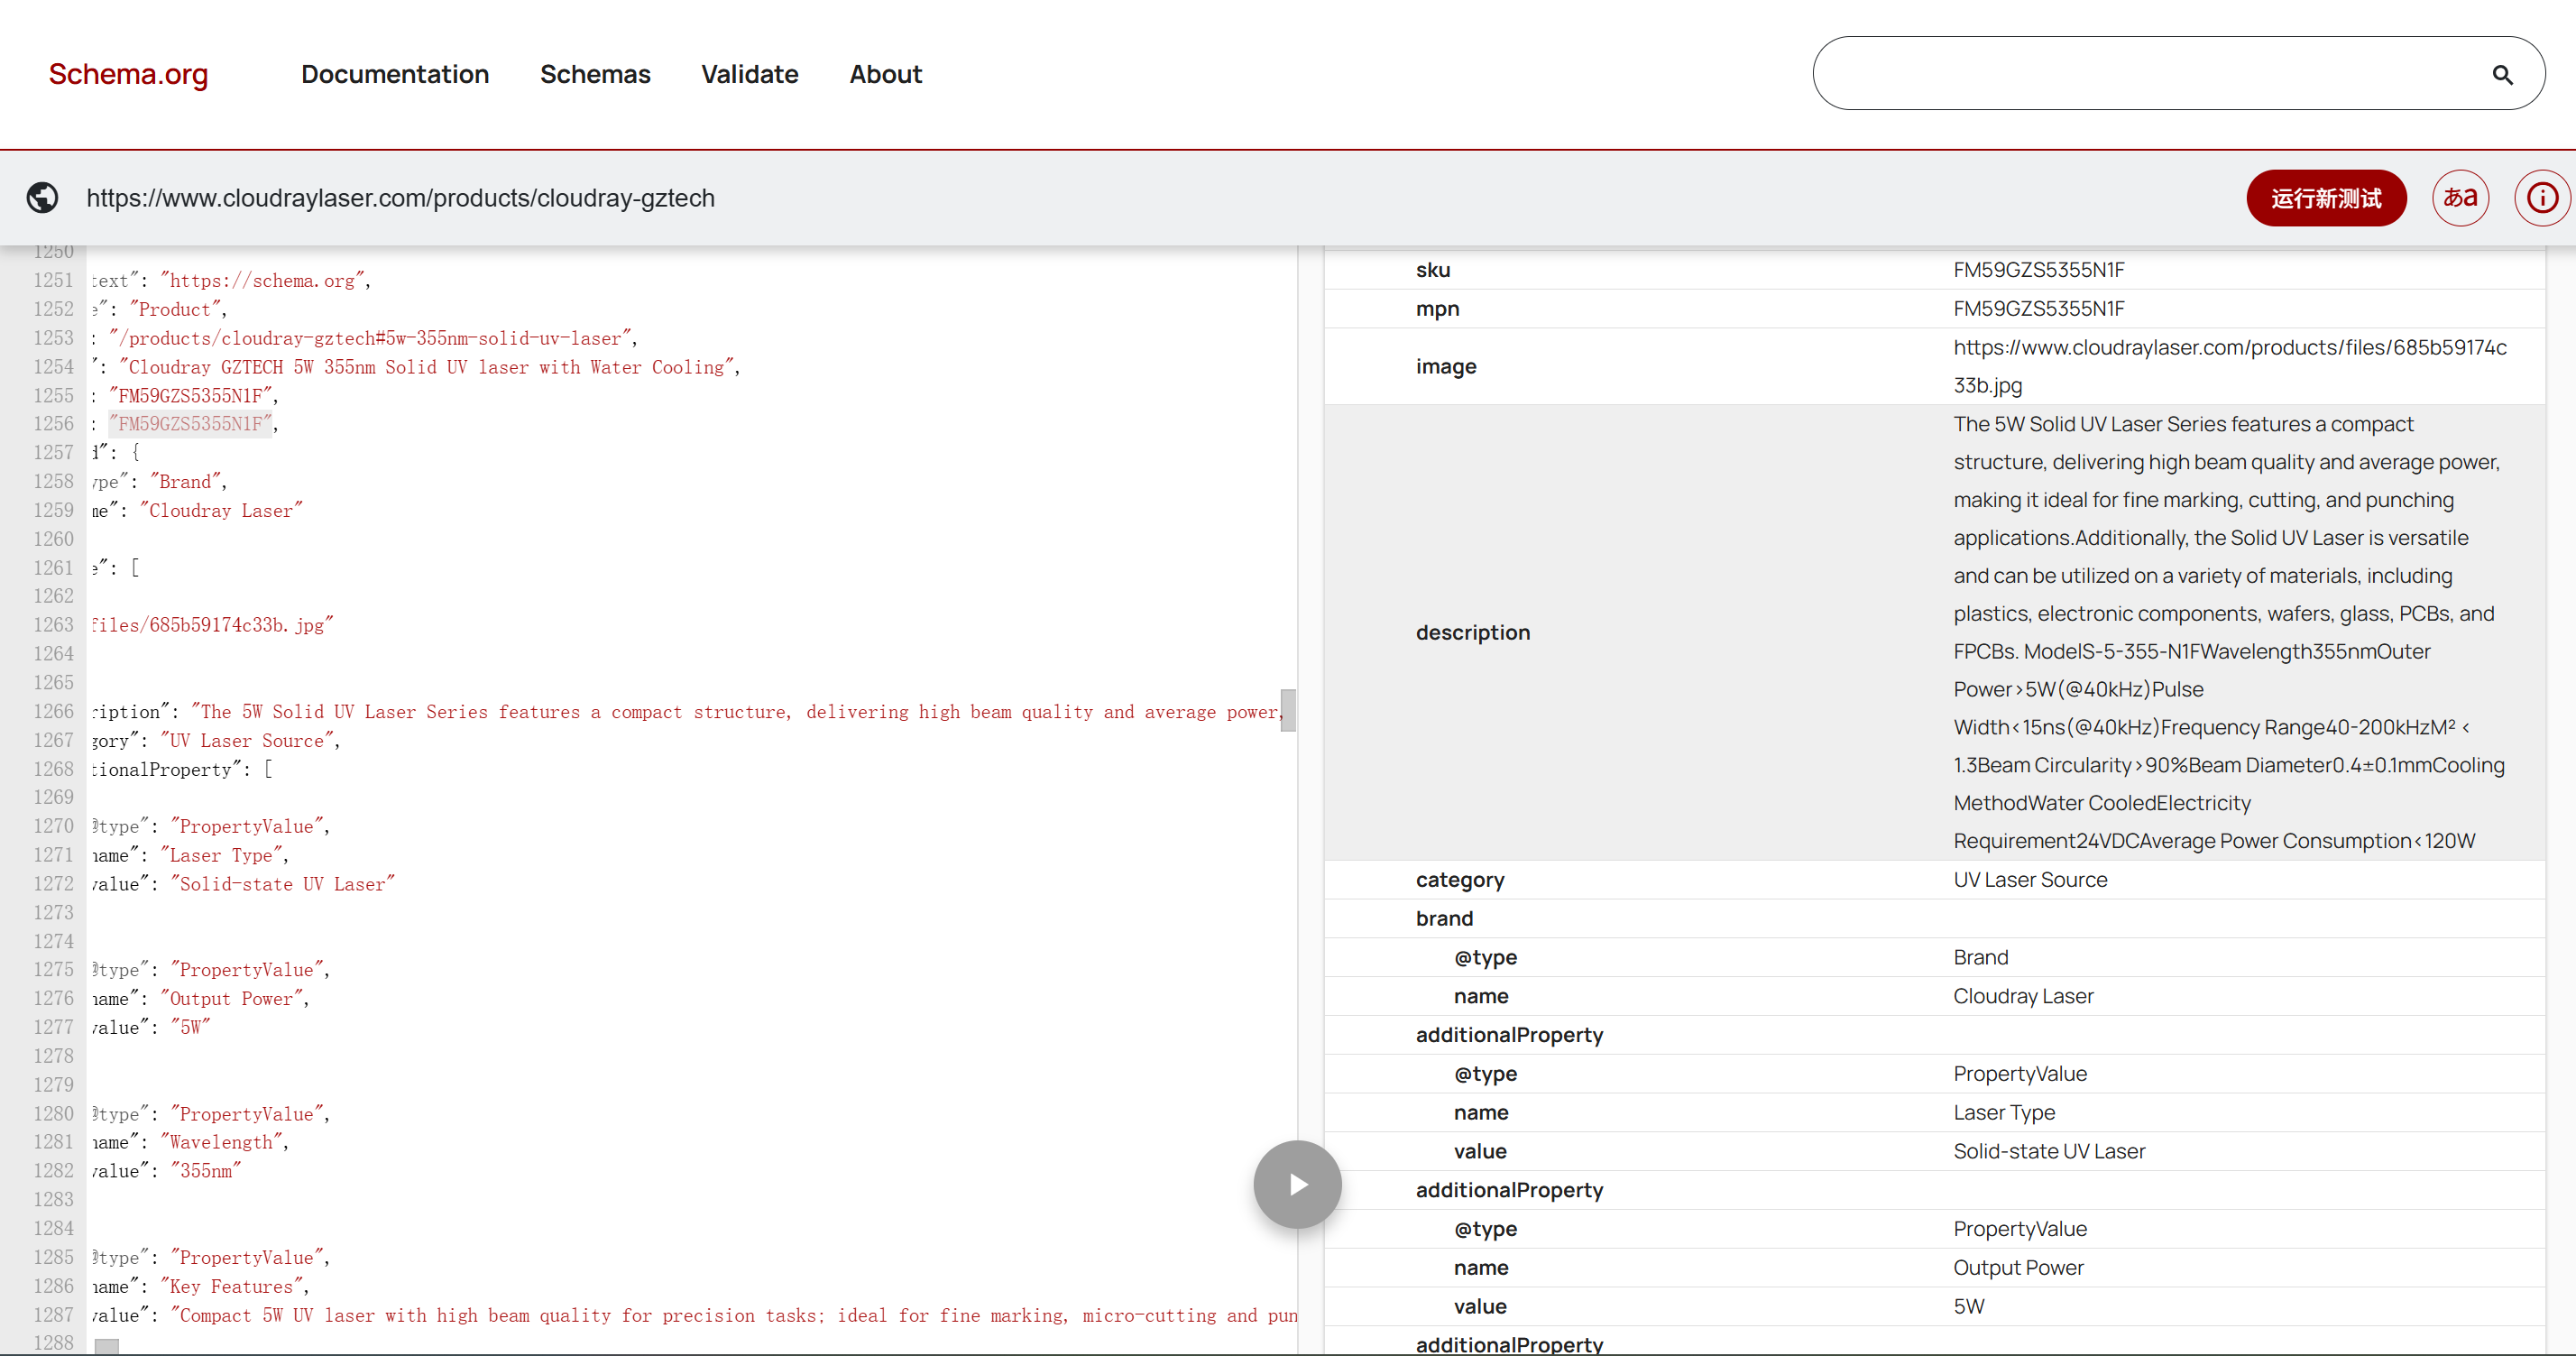Screen dimensions: 2576x1356
Task: Click the highlighted mpn value on line 1256
Action: (x=190, y=424)
